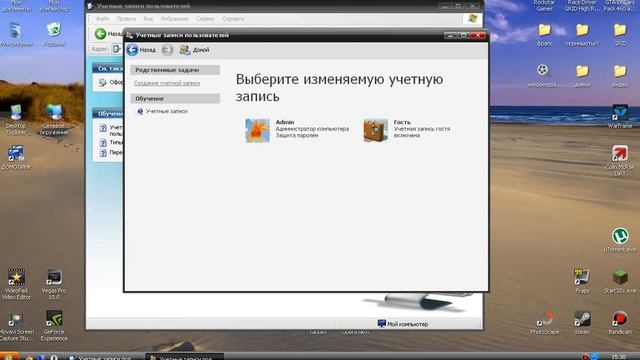The image size is (640, 360).
Task: Open Desktop Explorer desktop icon
Action: coord(16,112)
